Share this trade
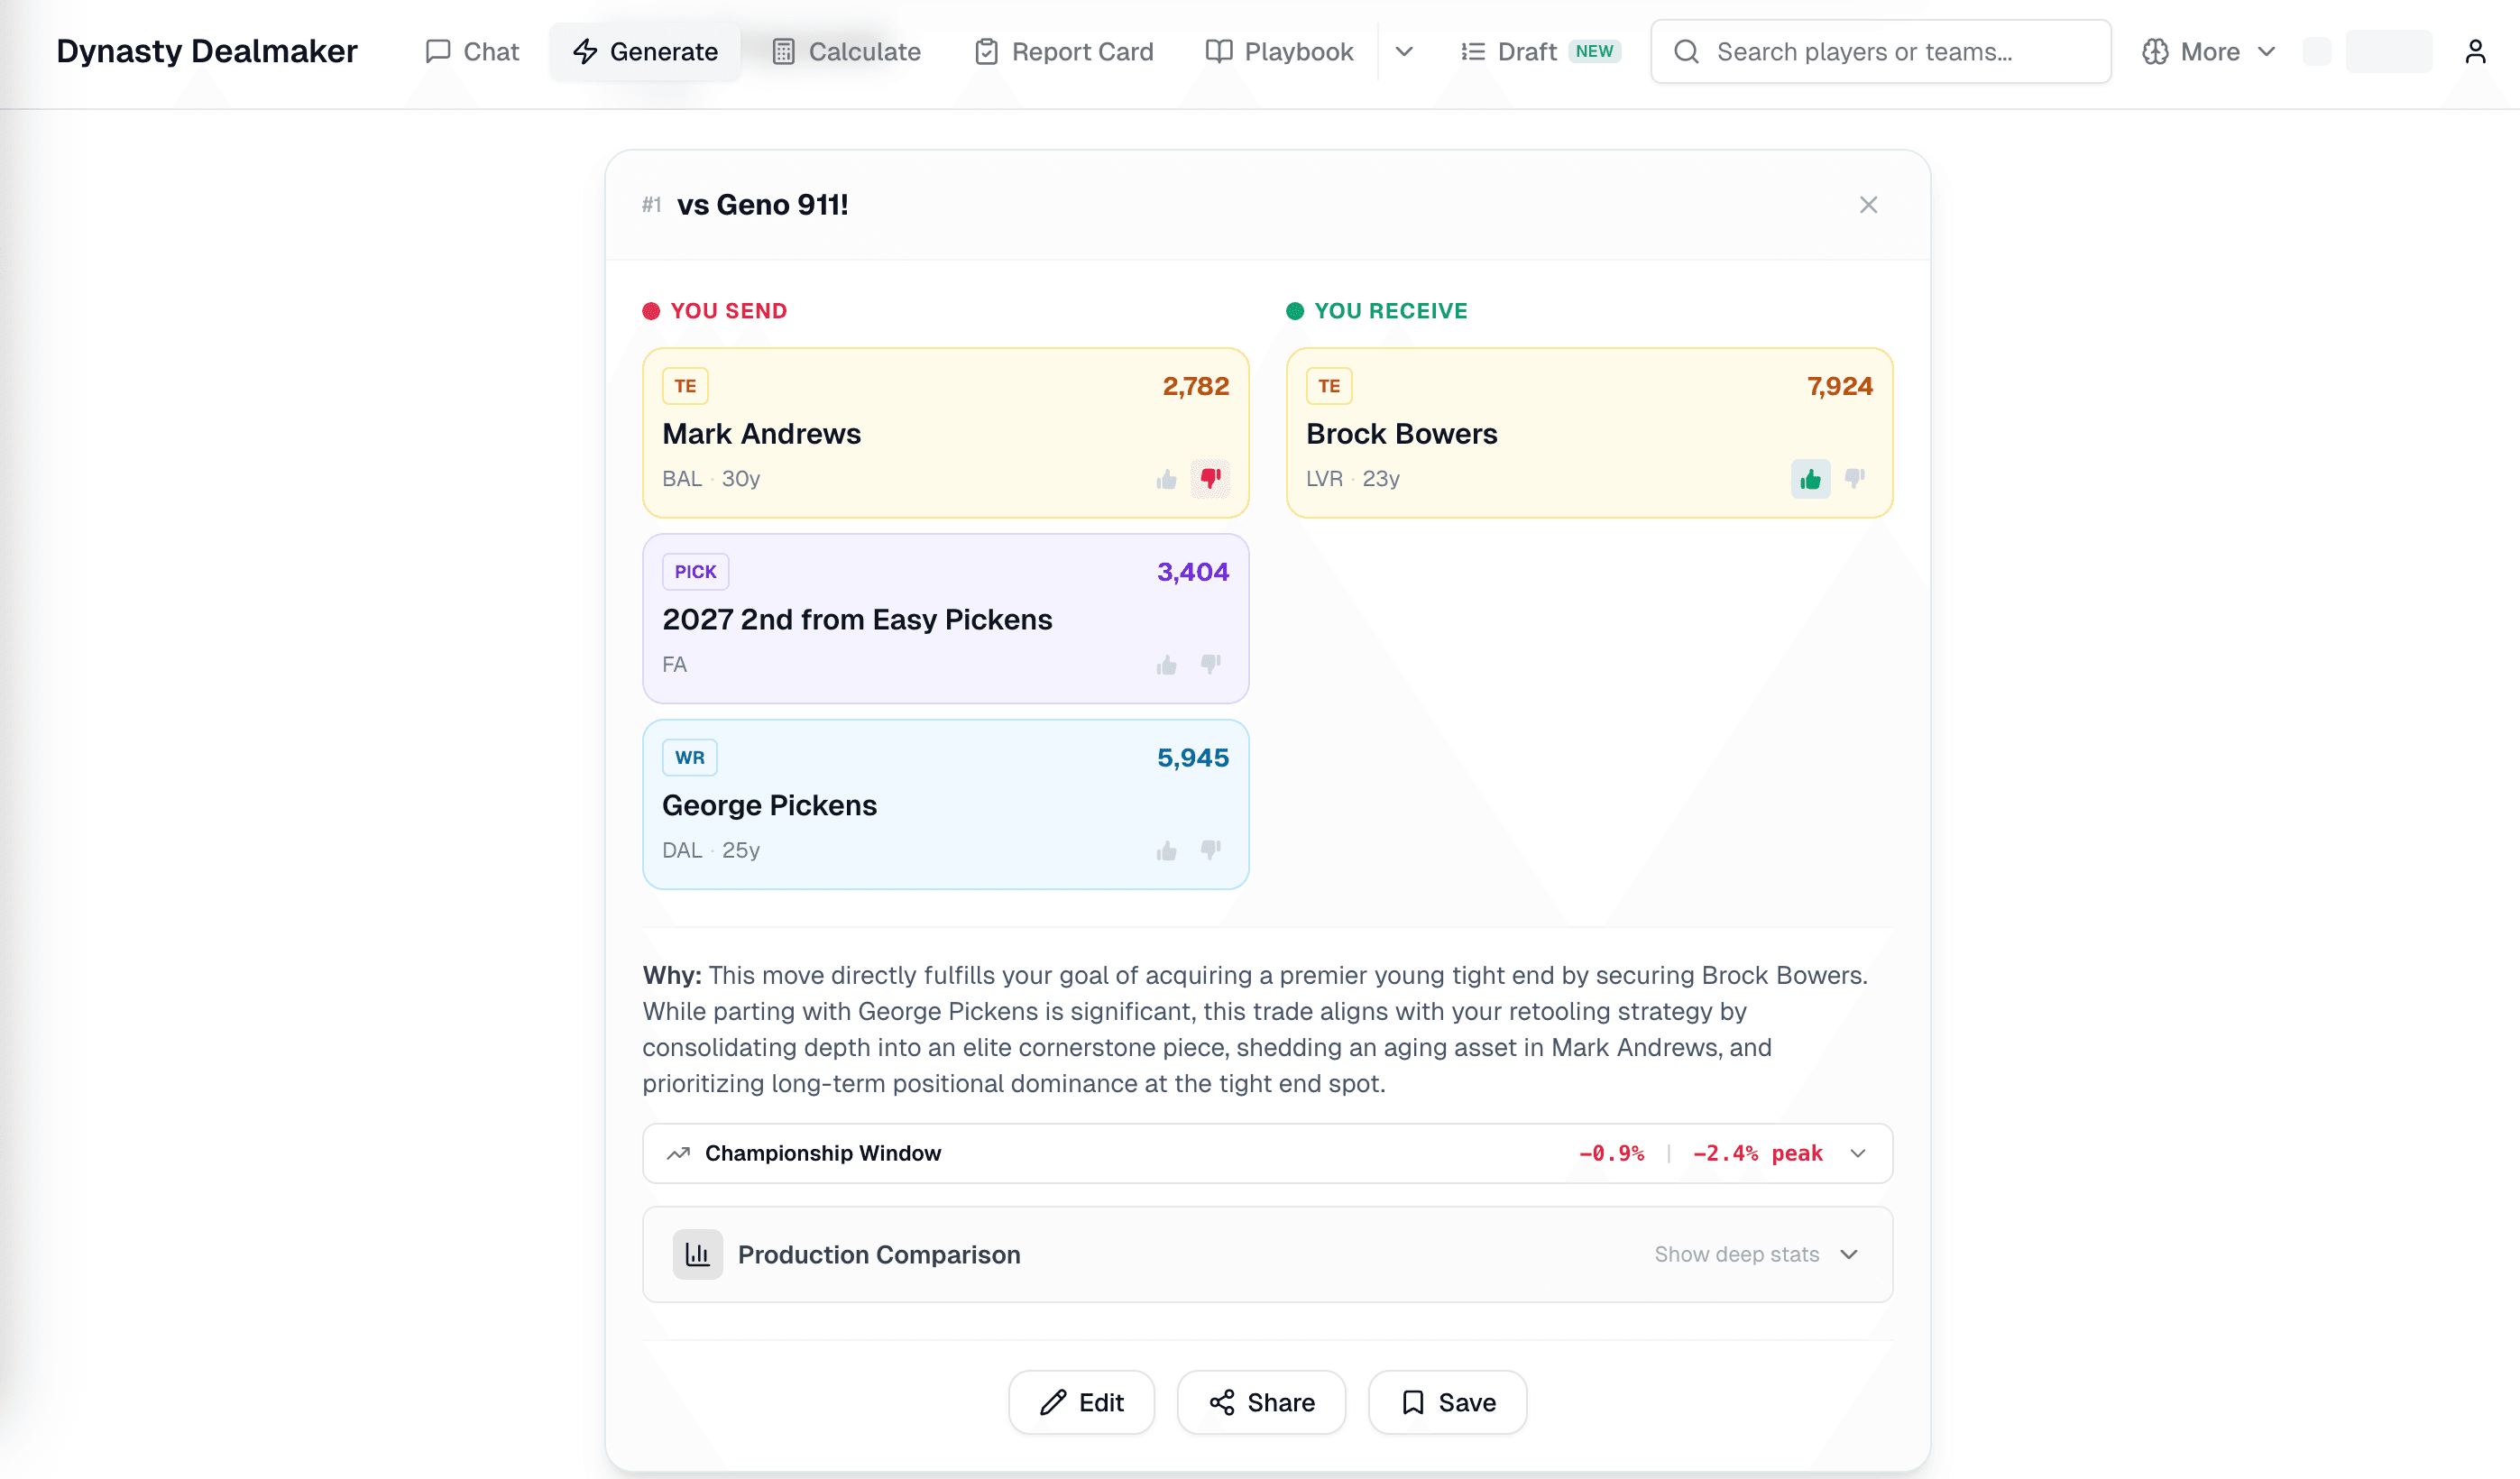This screenshot has height=1479, width=2520. (1261, 1402)
